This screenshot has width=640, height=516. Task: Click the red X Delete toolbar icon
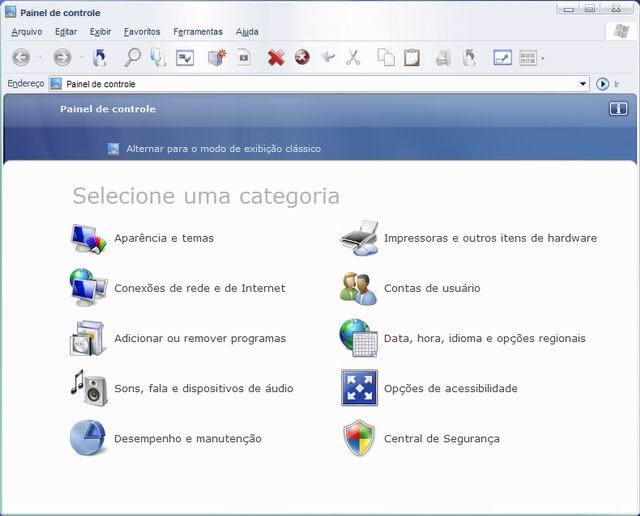tap(276, 58)
